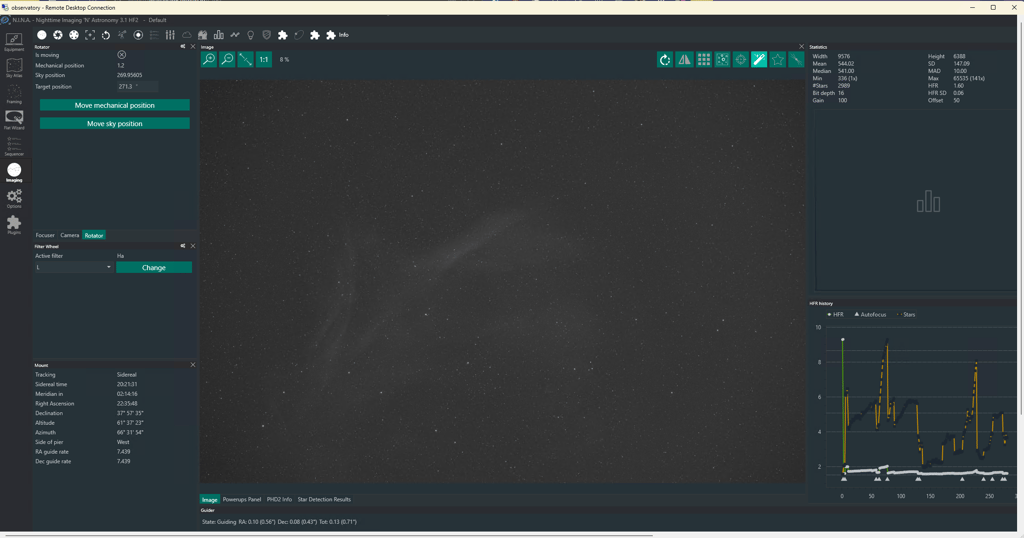Click the Remote Desktop vertical scrollbar
The height and width of the screenshot is (538, 1024).
click(x=1021, y=219)
